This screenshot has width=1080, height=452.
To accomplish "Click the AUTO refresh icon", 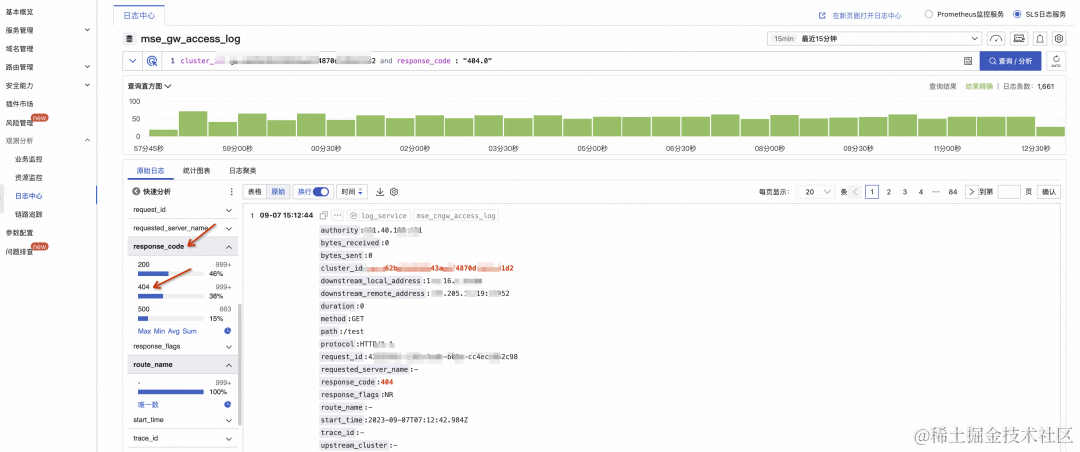I will (1056, 61).
